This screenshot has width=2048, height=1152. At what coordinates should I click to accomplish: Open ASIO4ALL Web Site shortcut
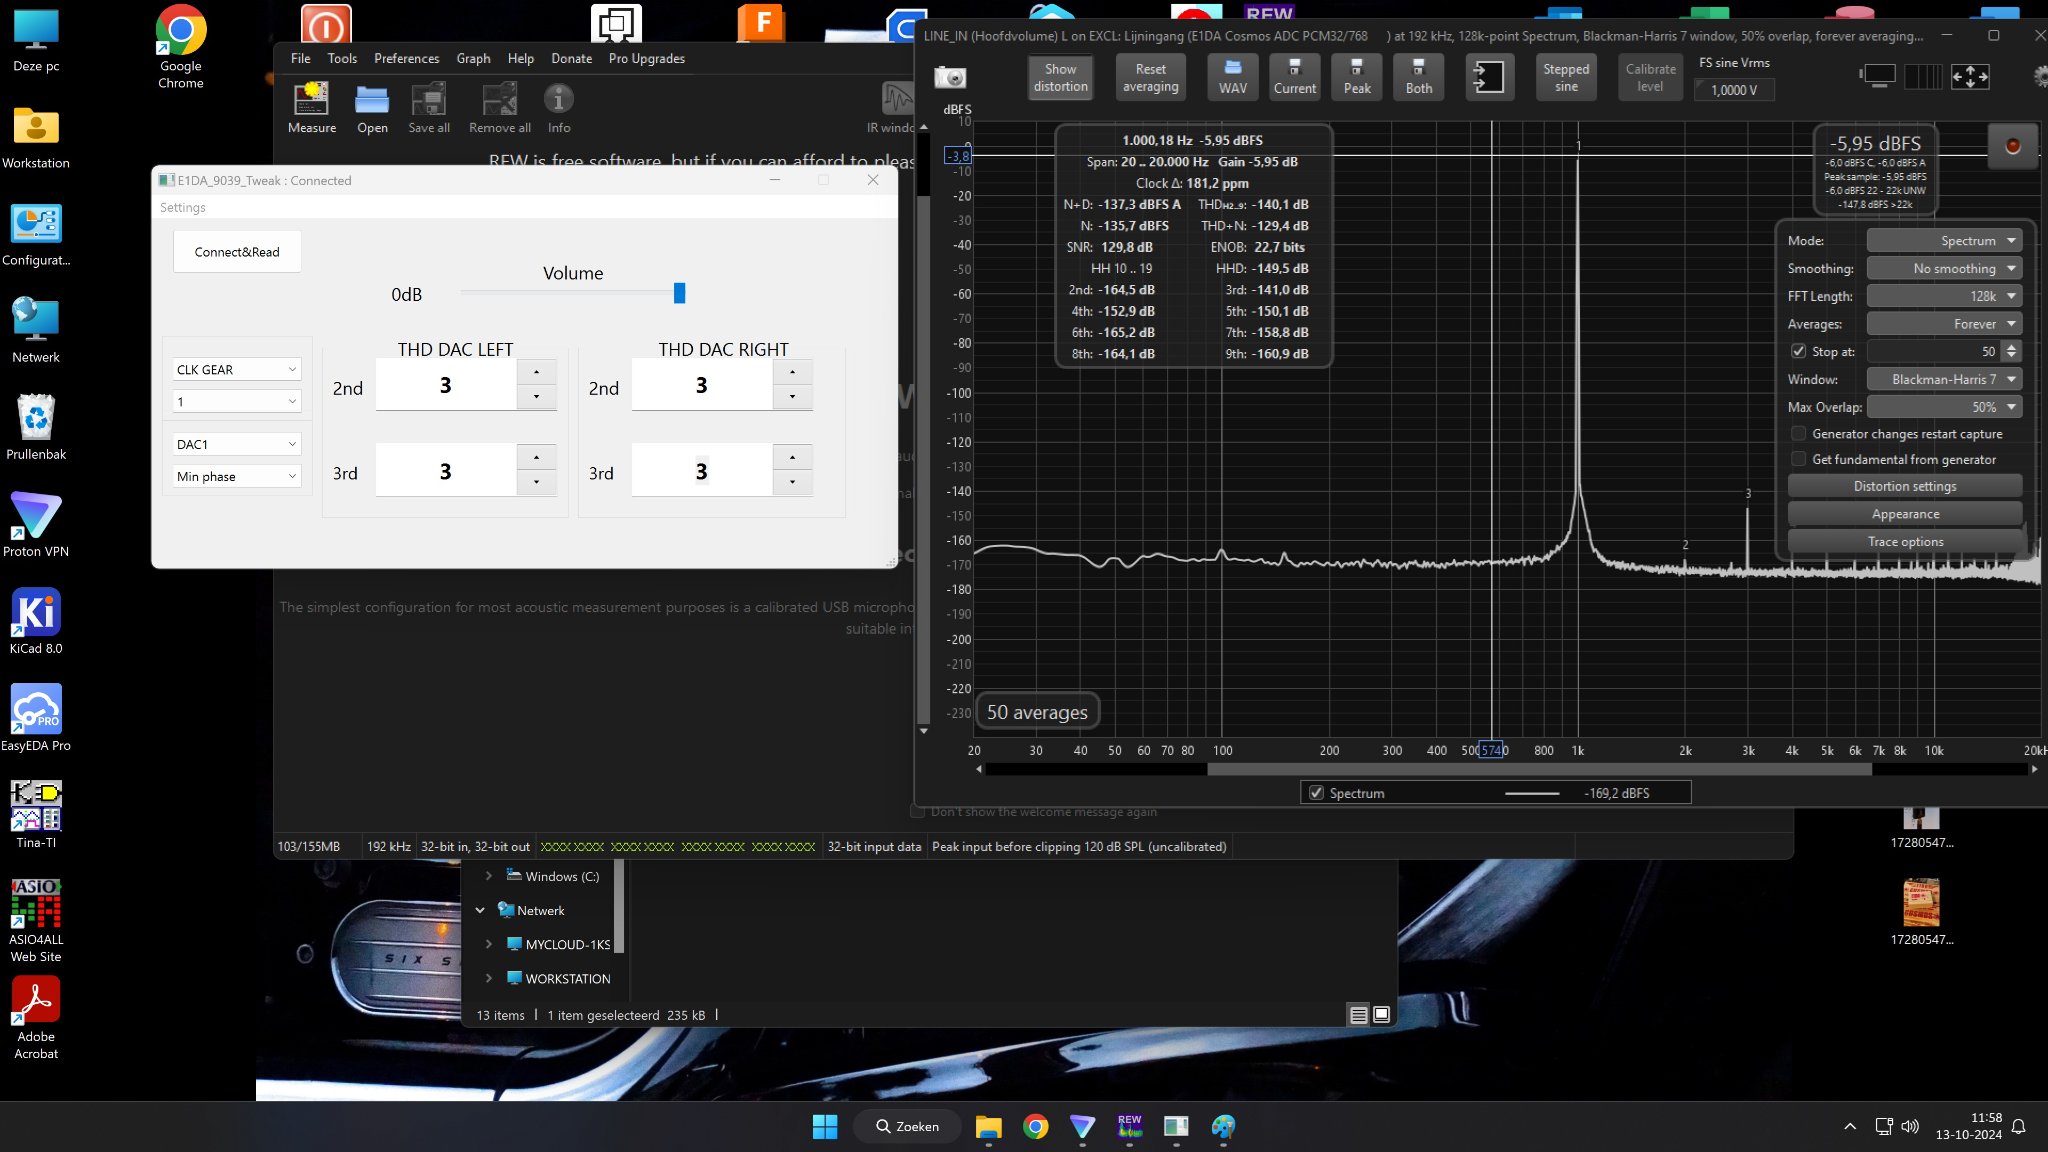point(36,921)
